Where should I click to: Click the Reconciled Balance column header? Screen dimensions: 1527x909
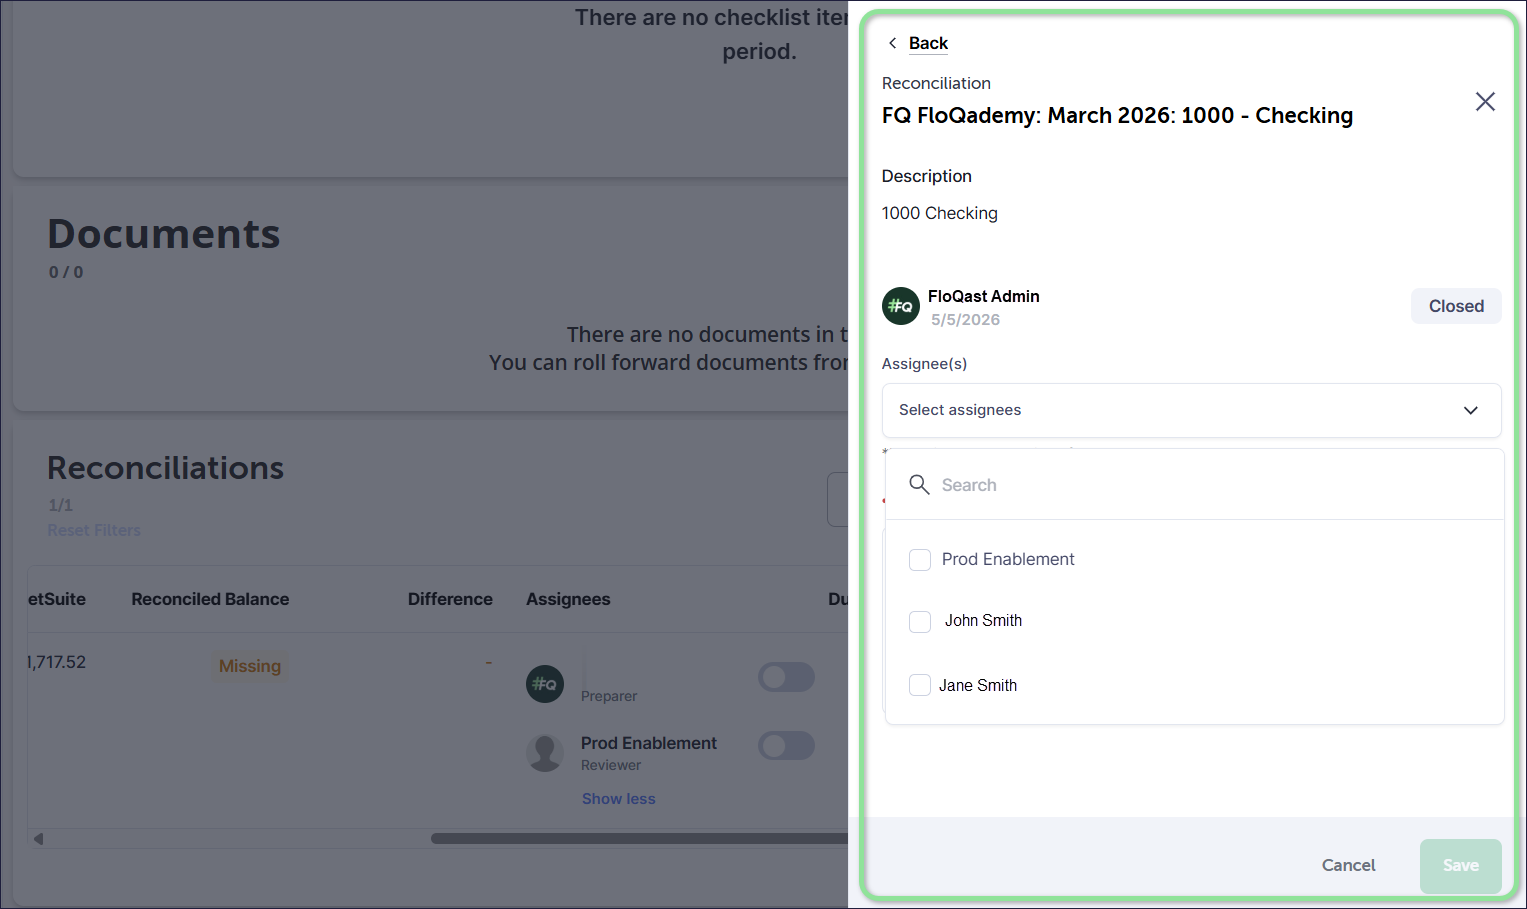(x=210, y=599)
